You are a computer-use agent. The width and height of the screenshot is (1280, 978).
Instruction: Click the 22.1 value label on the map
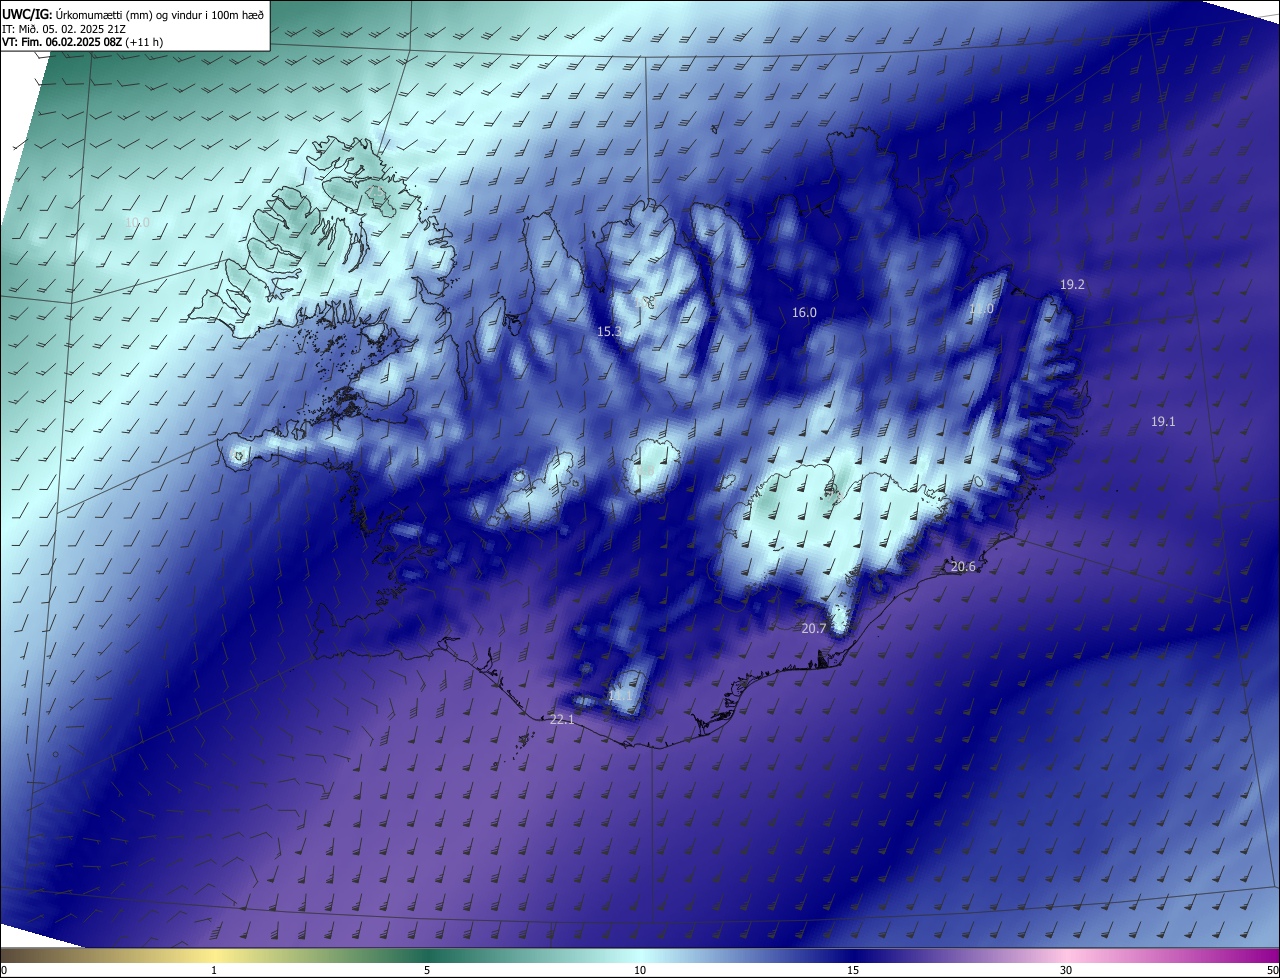click(562, 720)
